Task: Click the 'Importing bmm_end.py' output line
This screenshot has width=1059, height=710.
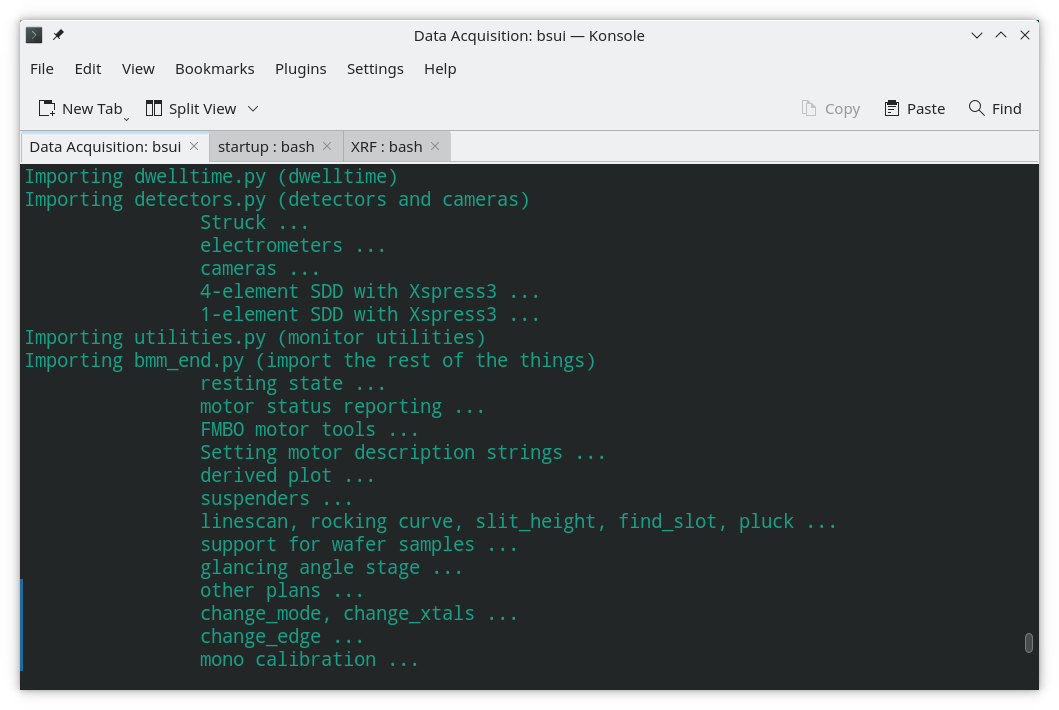Action: pyautogui.click(x=310, y=361)
